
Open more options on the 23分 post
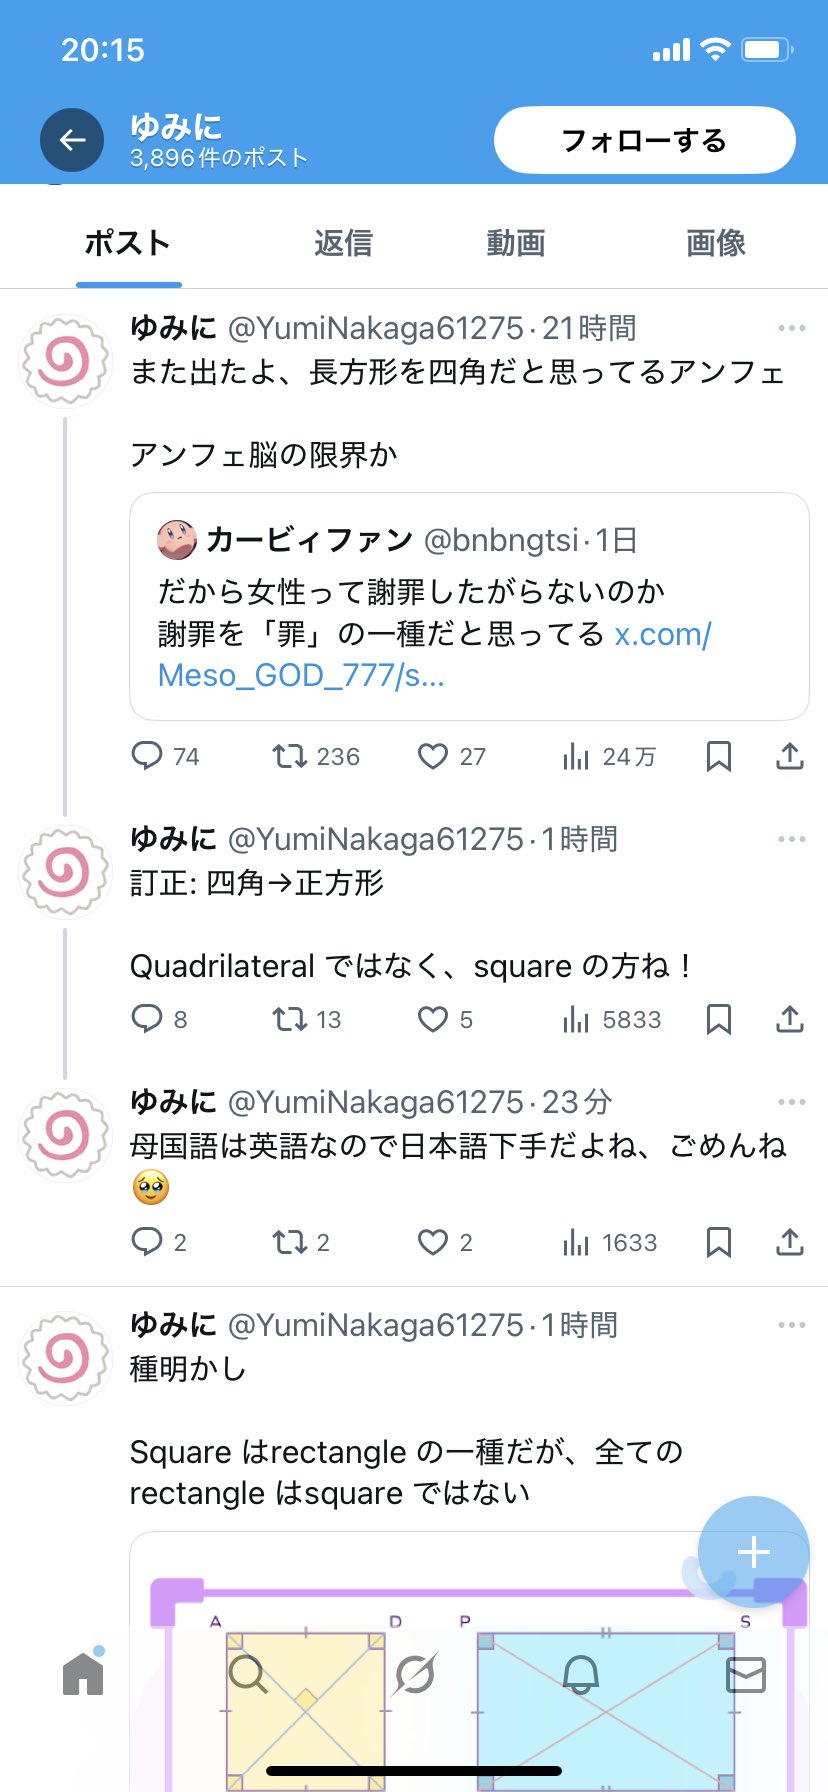click(x=791, y=1102)
